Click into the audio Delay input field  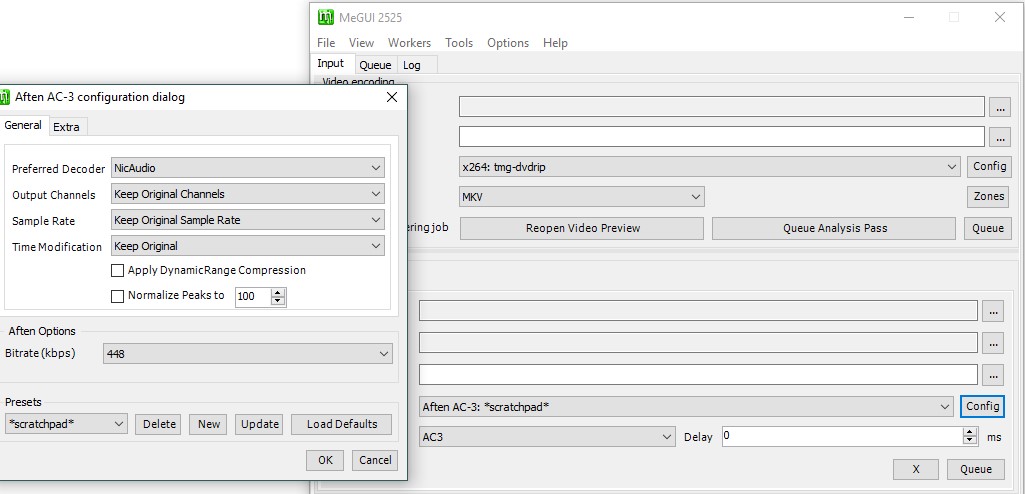click(x=840, y=437)
